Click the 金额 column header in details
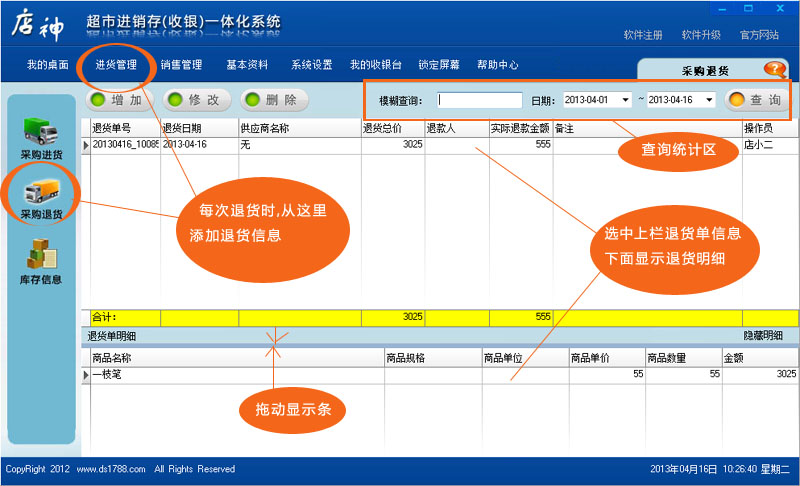 point(760,358)
